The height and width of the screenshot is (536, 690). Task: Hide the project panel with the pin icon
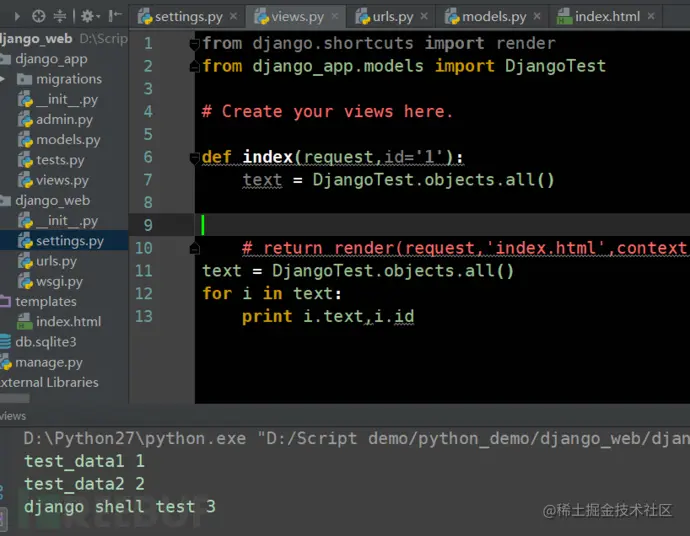115,16
